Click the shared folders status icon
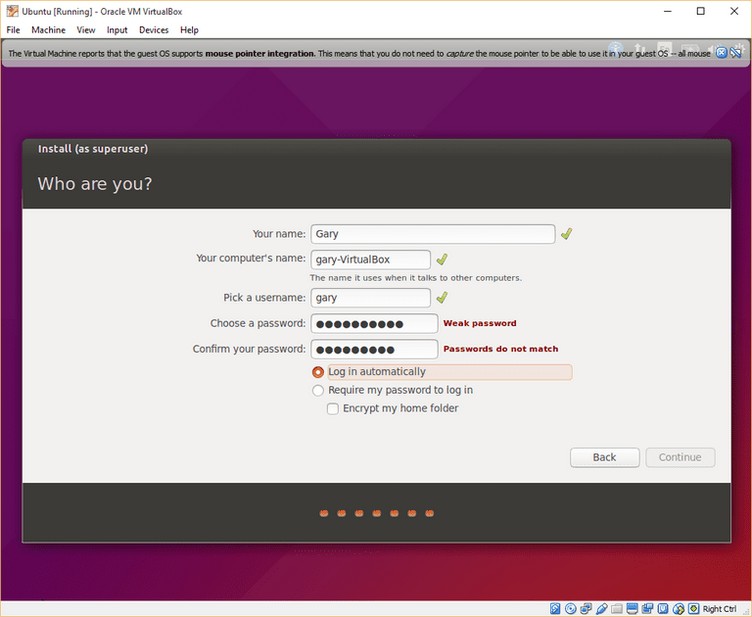752x617 pixels. [617, 608]
